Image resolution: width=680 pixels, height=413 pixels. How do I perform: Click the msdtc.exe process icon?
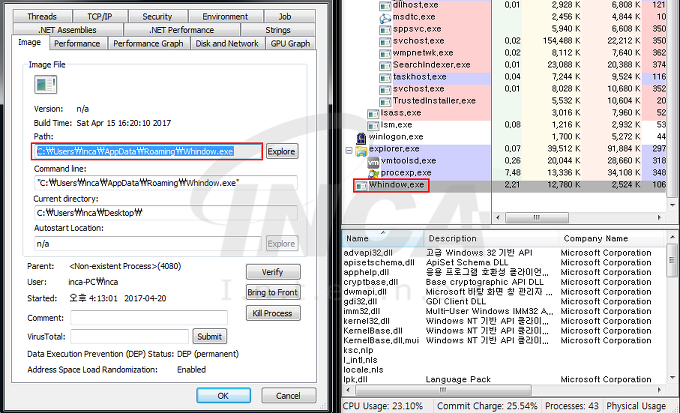pyautogui.click(x=385, y=18)
